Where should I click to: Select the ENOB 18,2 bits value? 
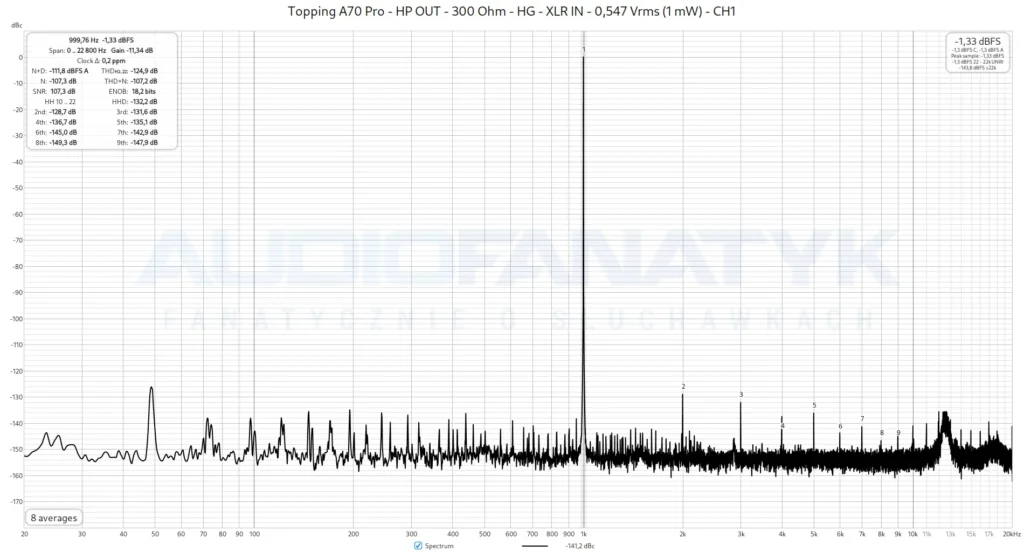point(144,91)
